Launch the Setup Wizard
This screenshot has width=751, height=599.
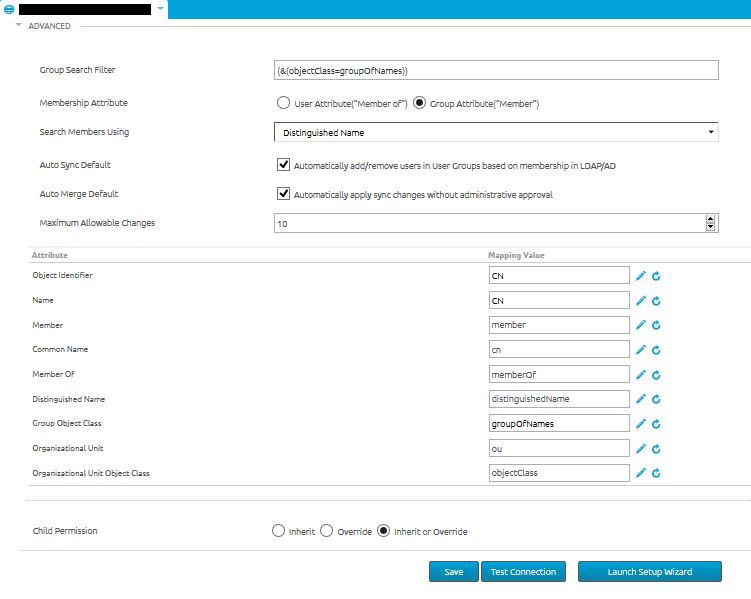click(649, 572)
